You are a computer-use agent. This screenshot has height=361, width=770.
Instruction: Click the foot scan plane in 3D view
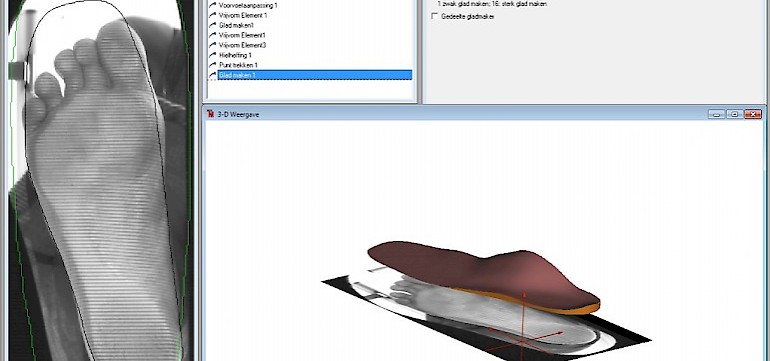pos(486,314)
